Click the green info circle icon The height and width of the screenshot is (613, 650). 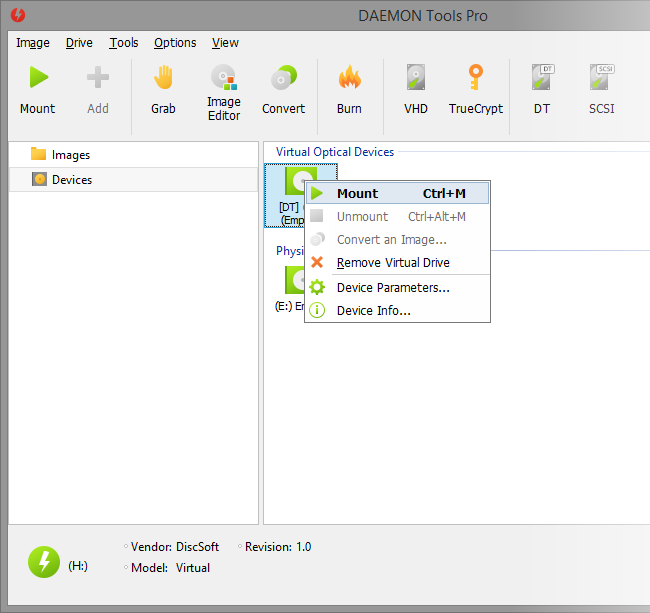tap(317, 310)
